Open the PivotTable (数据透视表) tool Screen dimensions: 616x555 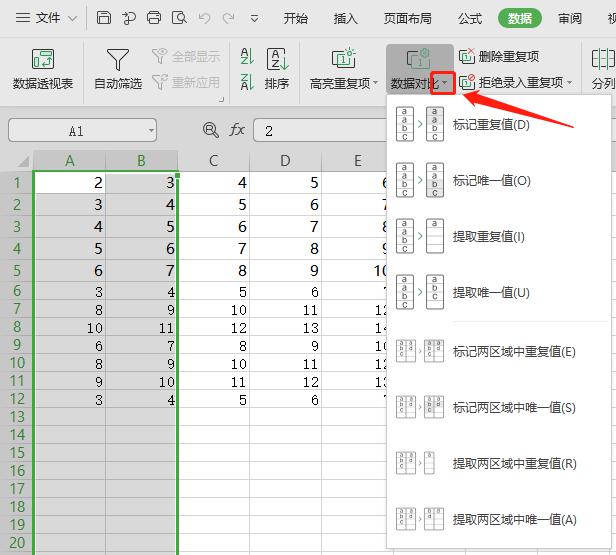tap(43, 68)
